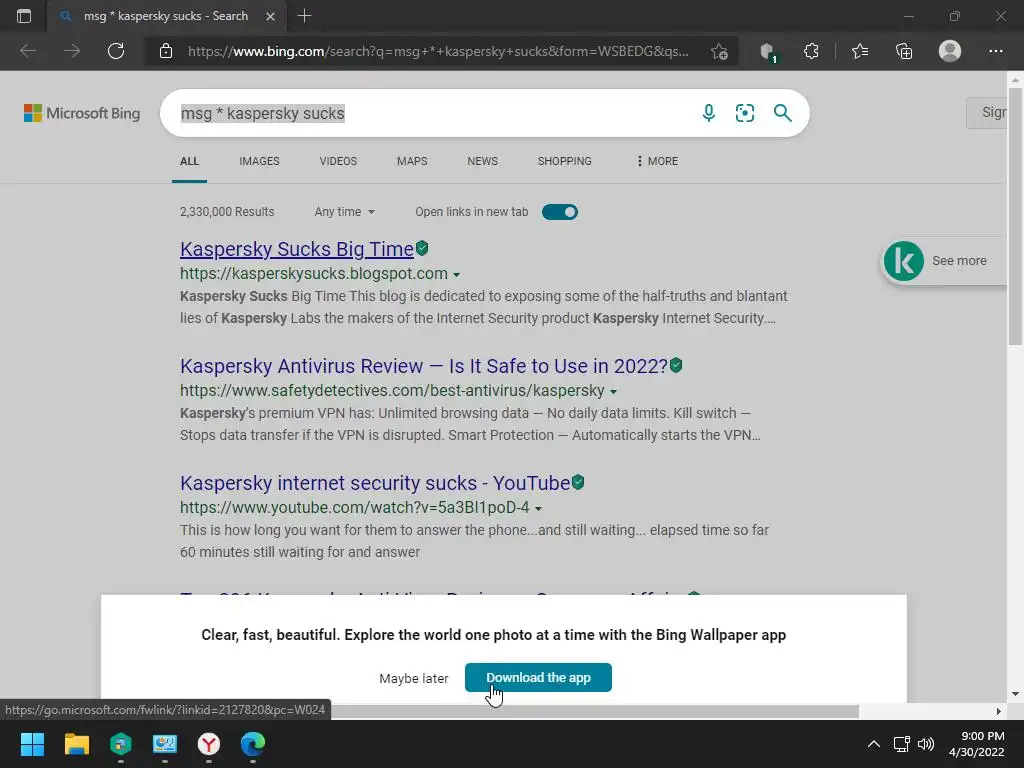Click shield badge beside Kaspersky Antivirus Review

coord(677,365)
